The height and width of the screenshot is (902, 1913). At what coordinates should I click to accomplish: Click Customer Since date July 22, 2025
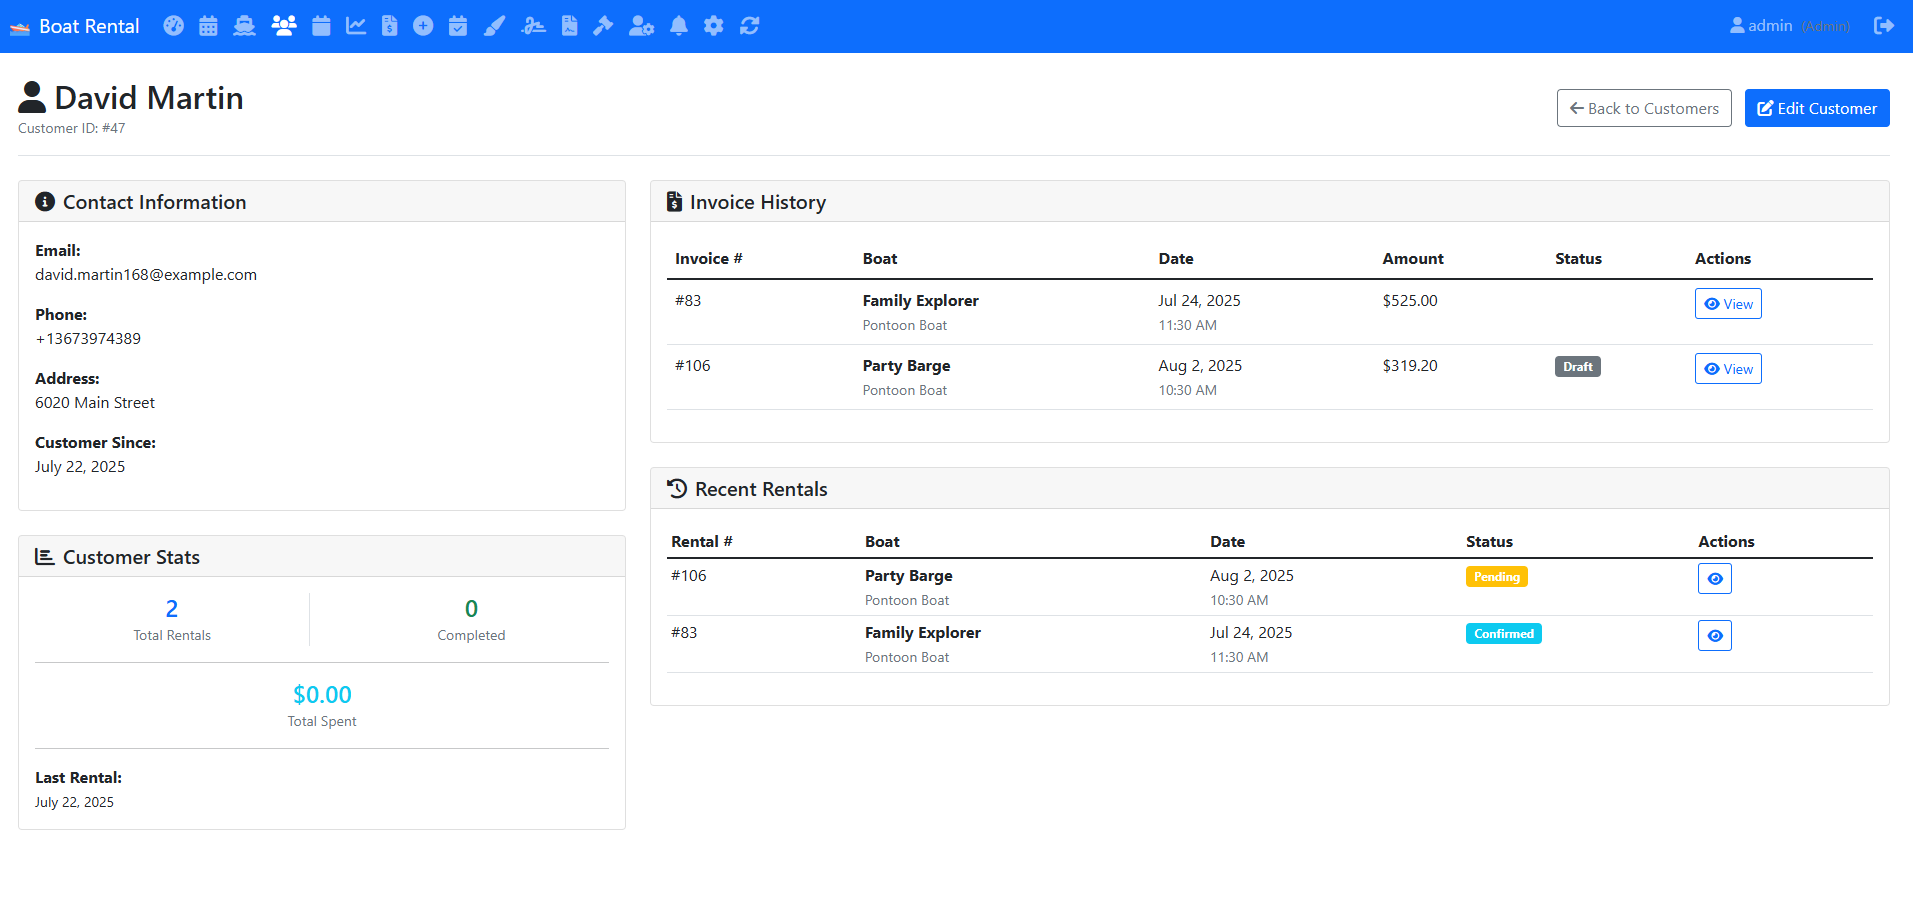point(80,467)
